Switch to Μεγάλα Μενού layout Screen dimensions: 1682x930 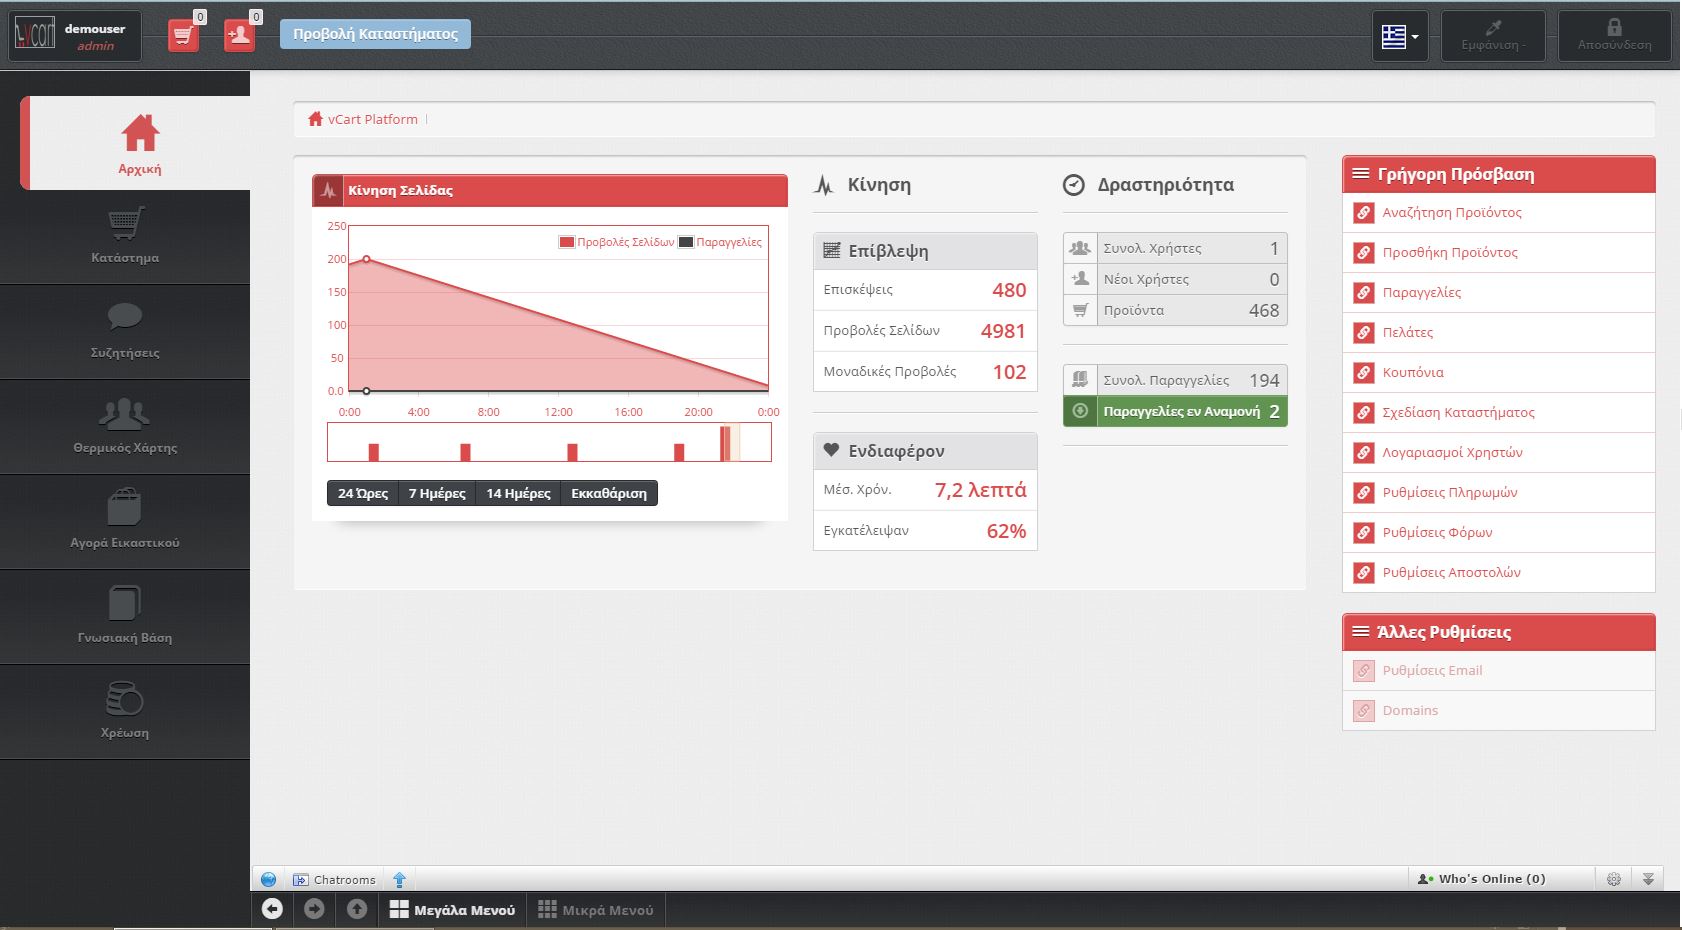pyautogui.click(x=452, y=910)
